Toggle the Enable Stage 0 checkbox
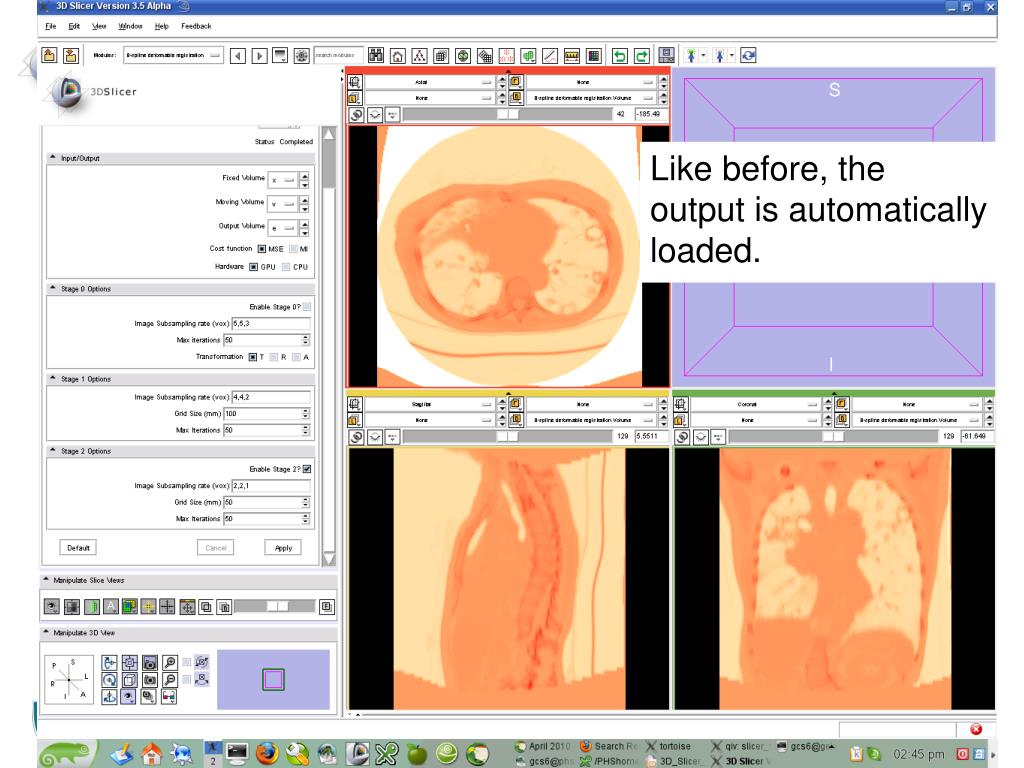The image size is (1024, 768). click(x=307, y=306)
